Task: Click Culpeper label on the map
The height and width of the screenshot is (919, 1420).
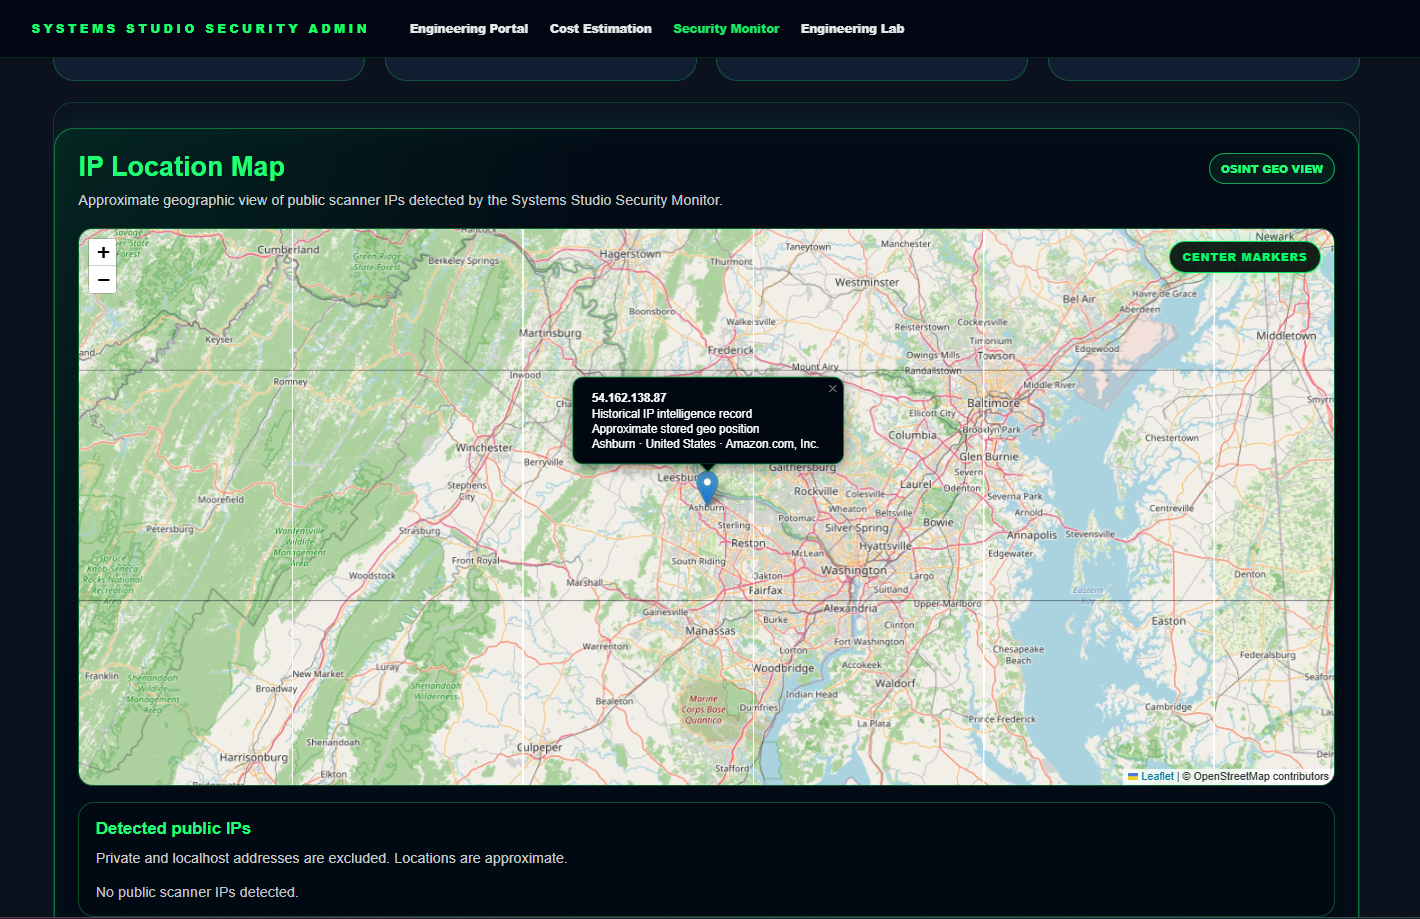Action: [x=539, y=748]
